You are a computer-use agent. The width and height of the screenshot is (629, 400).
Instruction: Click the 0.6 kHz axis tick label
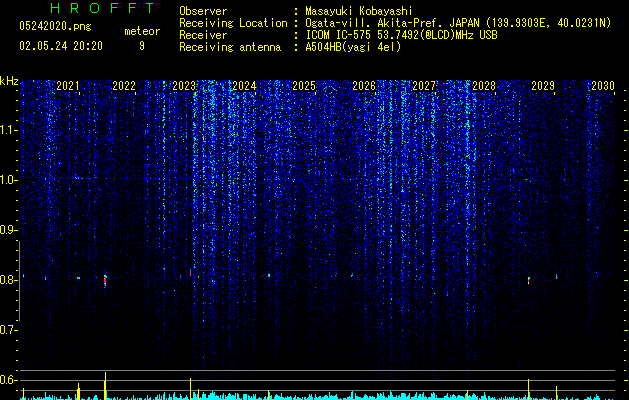click(x=7, y=380)
